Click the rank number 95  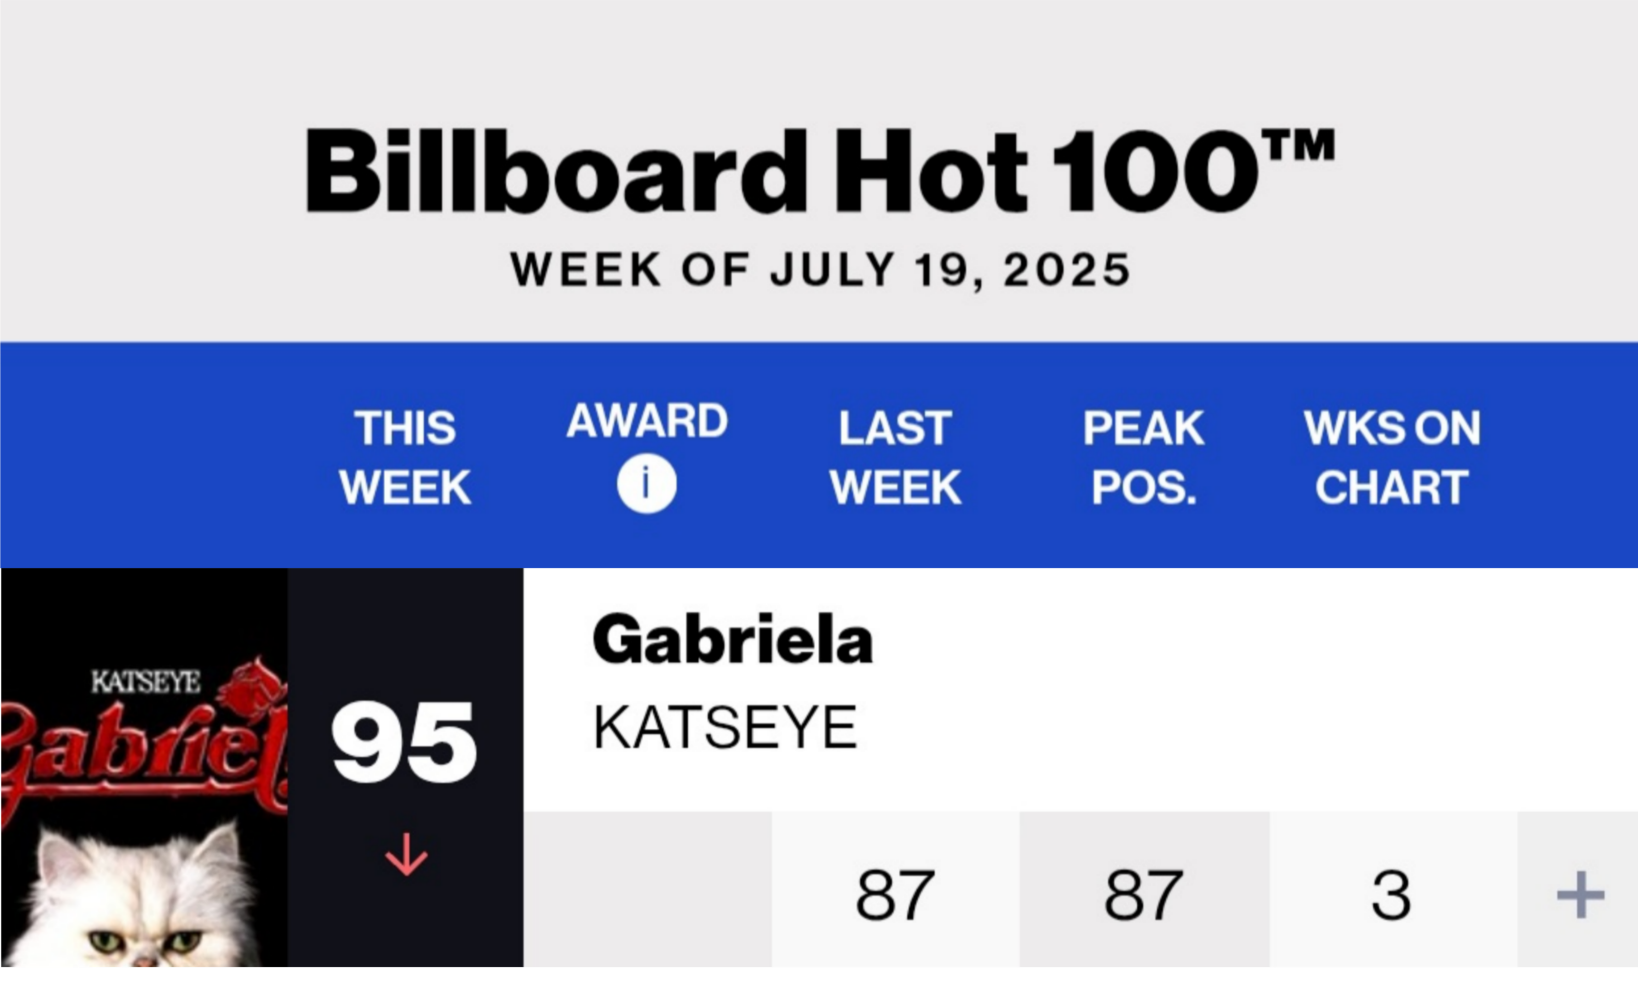coord(405,743)
